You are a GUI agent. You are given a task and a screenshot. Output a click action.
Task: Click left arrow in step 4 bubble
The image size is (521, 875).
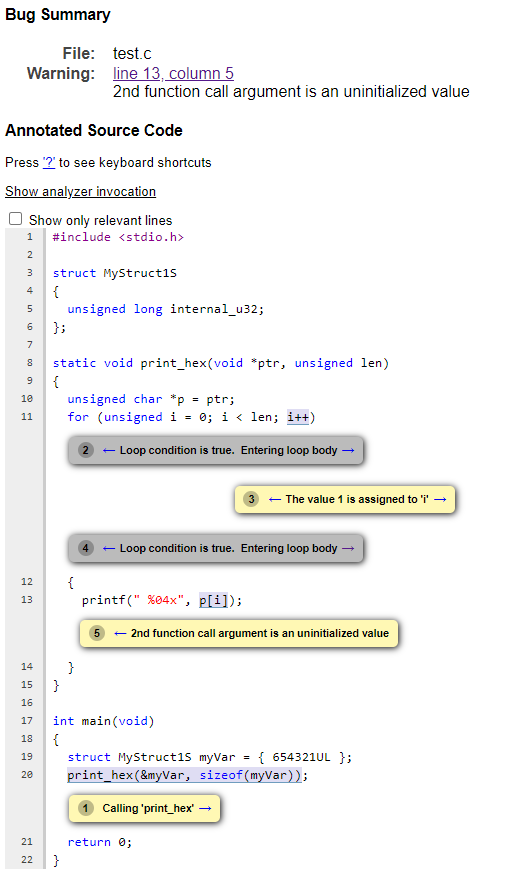click(x=109, y=549)
